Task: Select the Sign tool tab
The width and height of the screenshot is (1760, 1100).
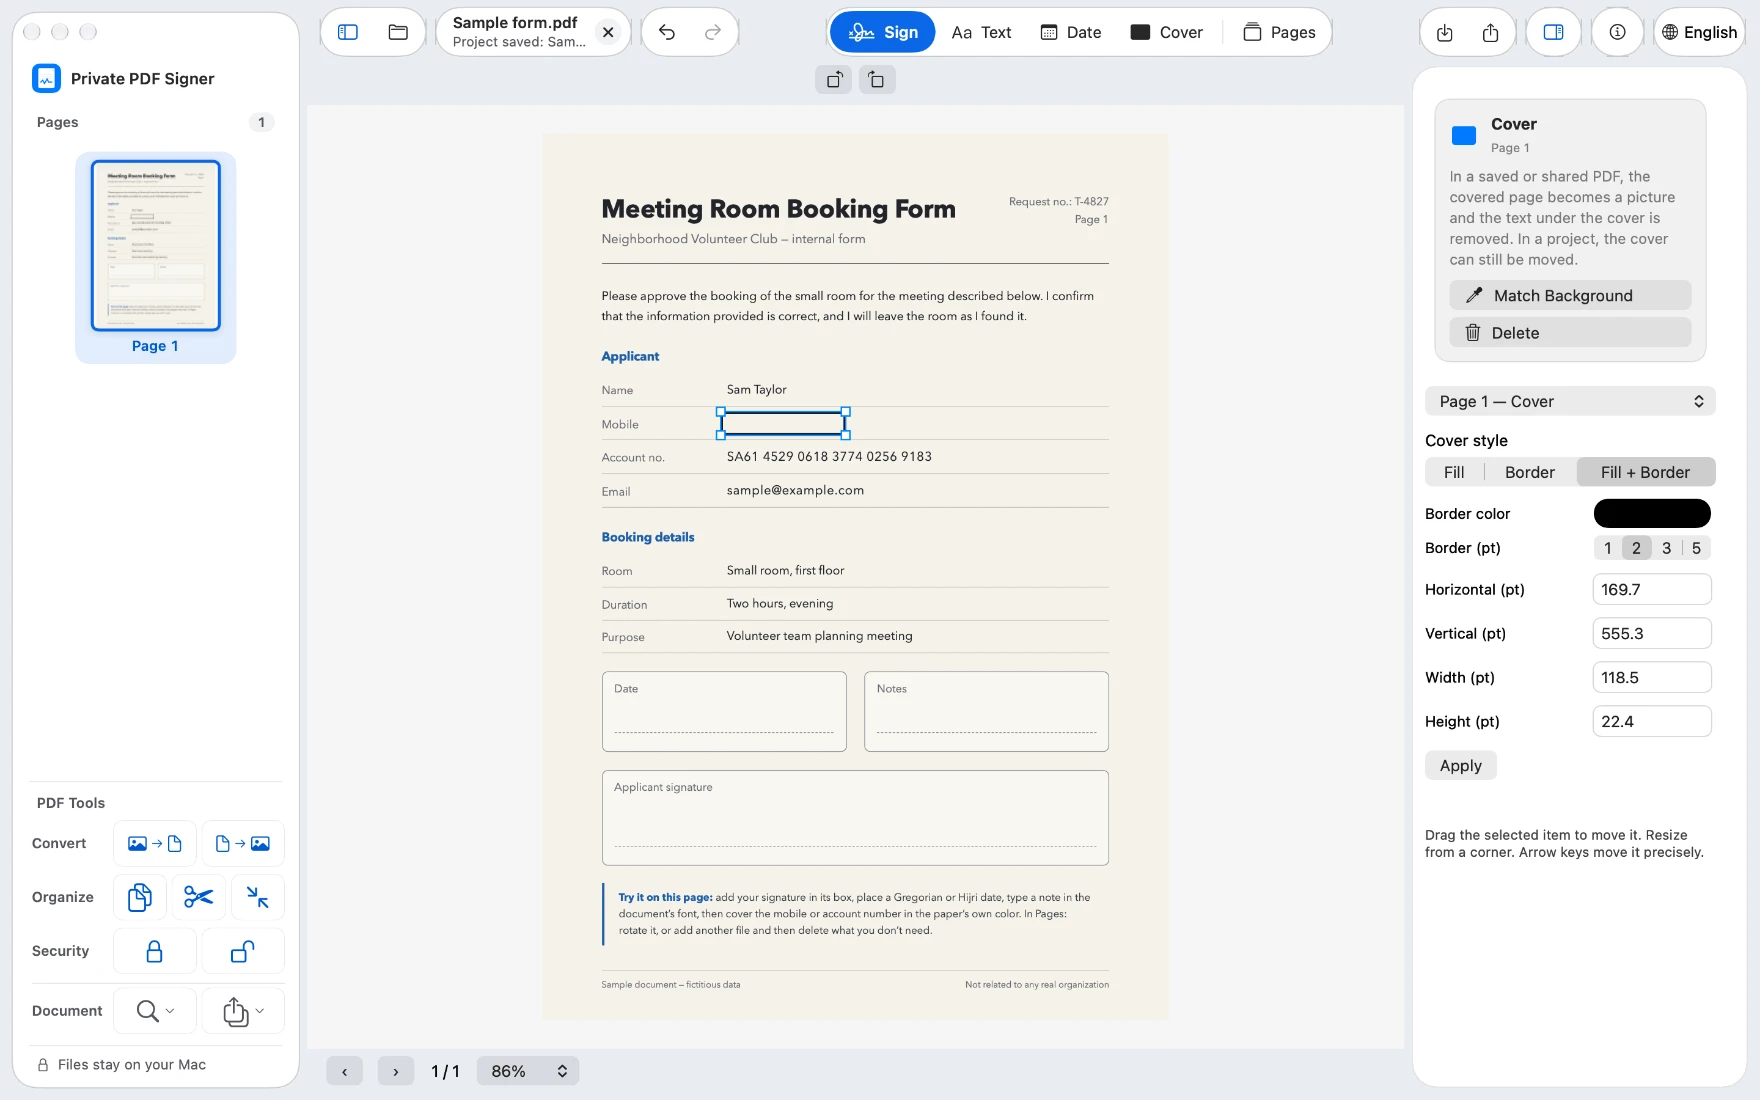Action: 883,32
